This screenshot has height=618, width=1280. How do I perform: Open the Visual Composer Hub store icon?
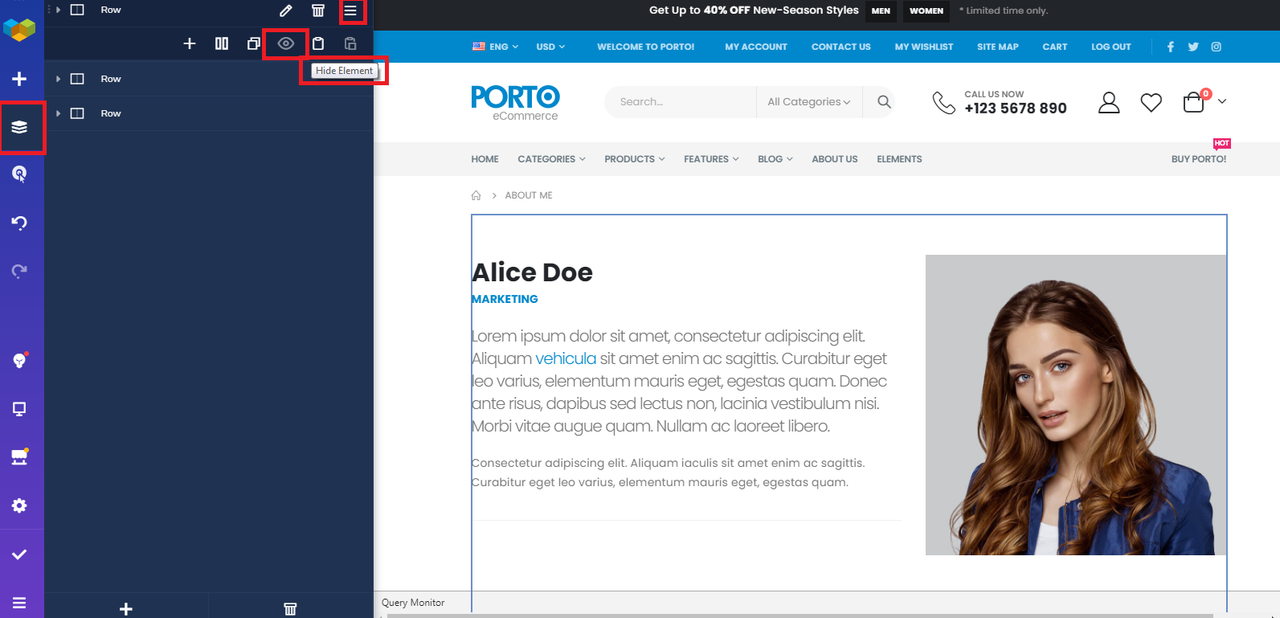coord(19,457)
